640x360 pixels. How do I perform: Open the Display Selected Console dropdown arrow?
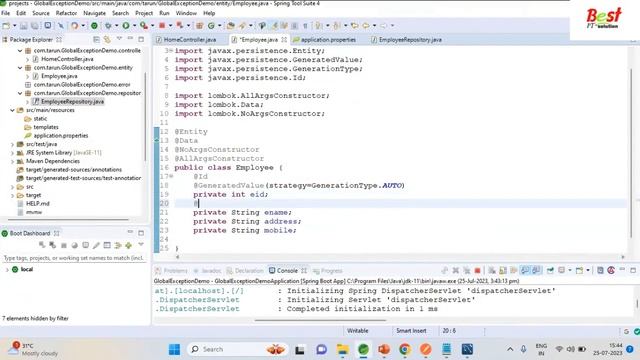tap(570, 270)
